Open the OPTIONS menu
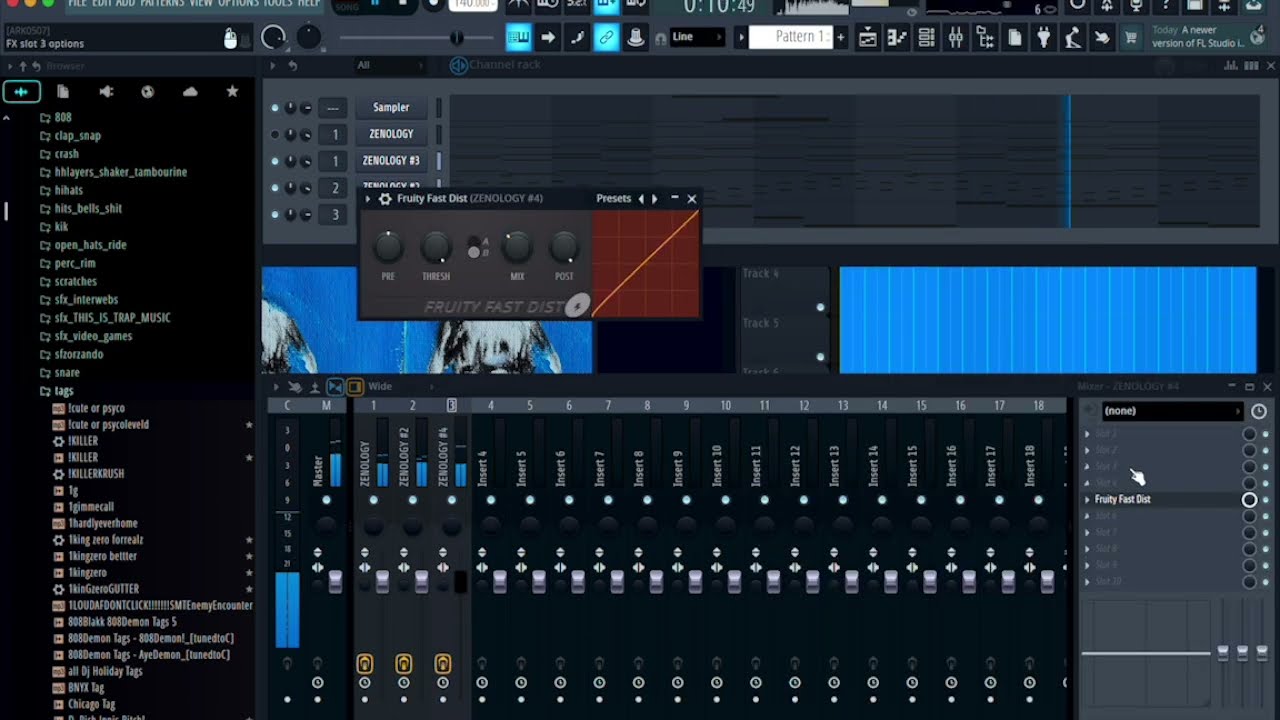Viewport: 1280px width, 720px height. click(238, 4)
